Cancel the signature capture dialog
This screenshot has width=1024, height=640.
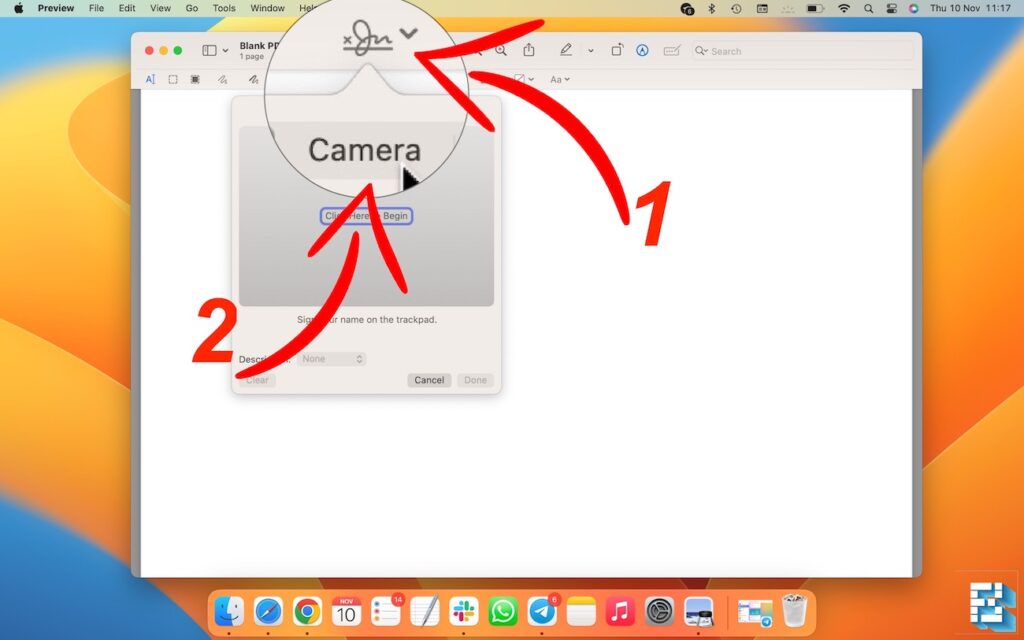(x=428, y=380)
